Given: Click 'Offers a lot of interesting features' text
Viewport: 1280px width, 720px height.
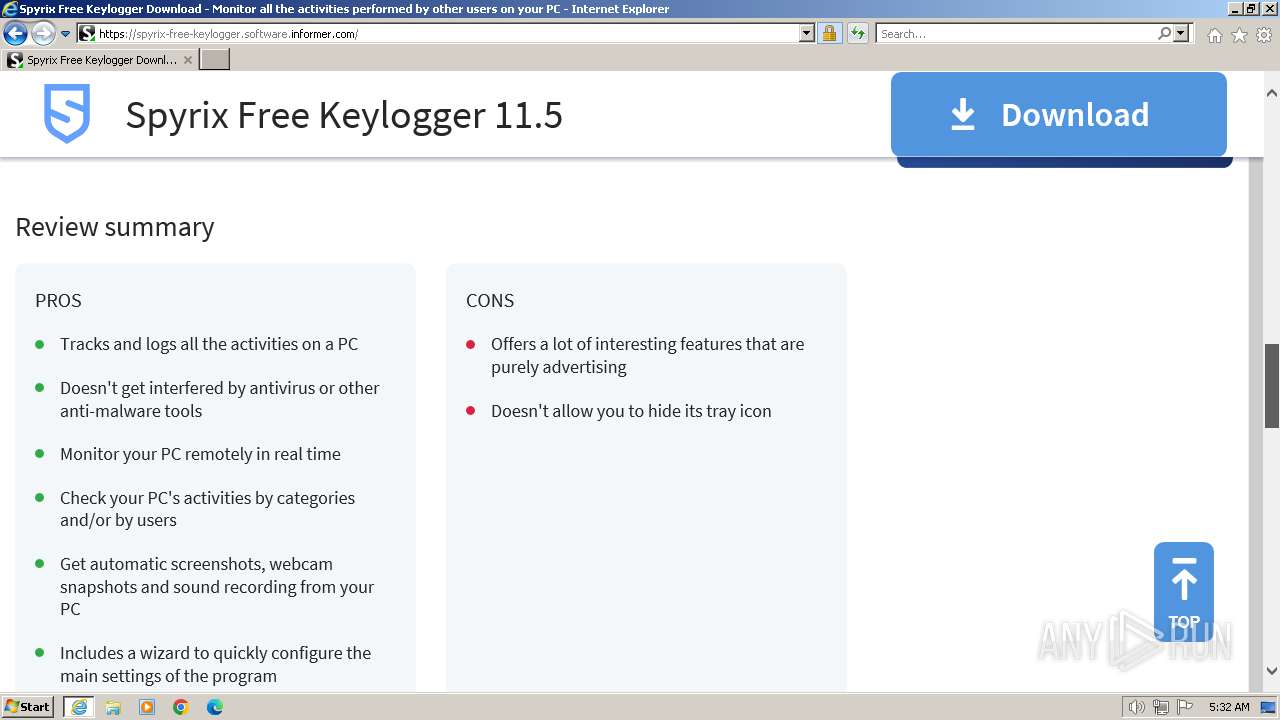Looking at the screenshot, I should pos(647,355).
